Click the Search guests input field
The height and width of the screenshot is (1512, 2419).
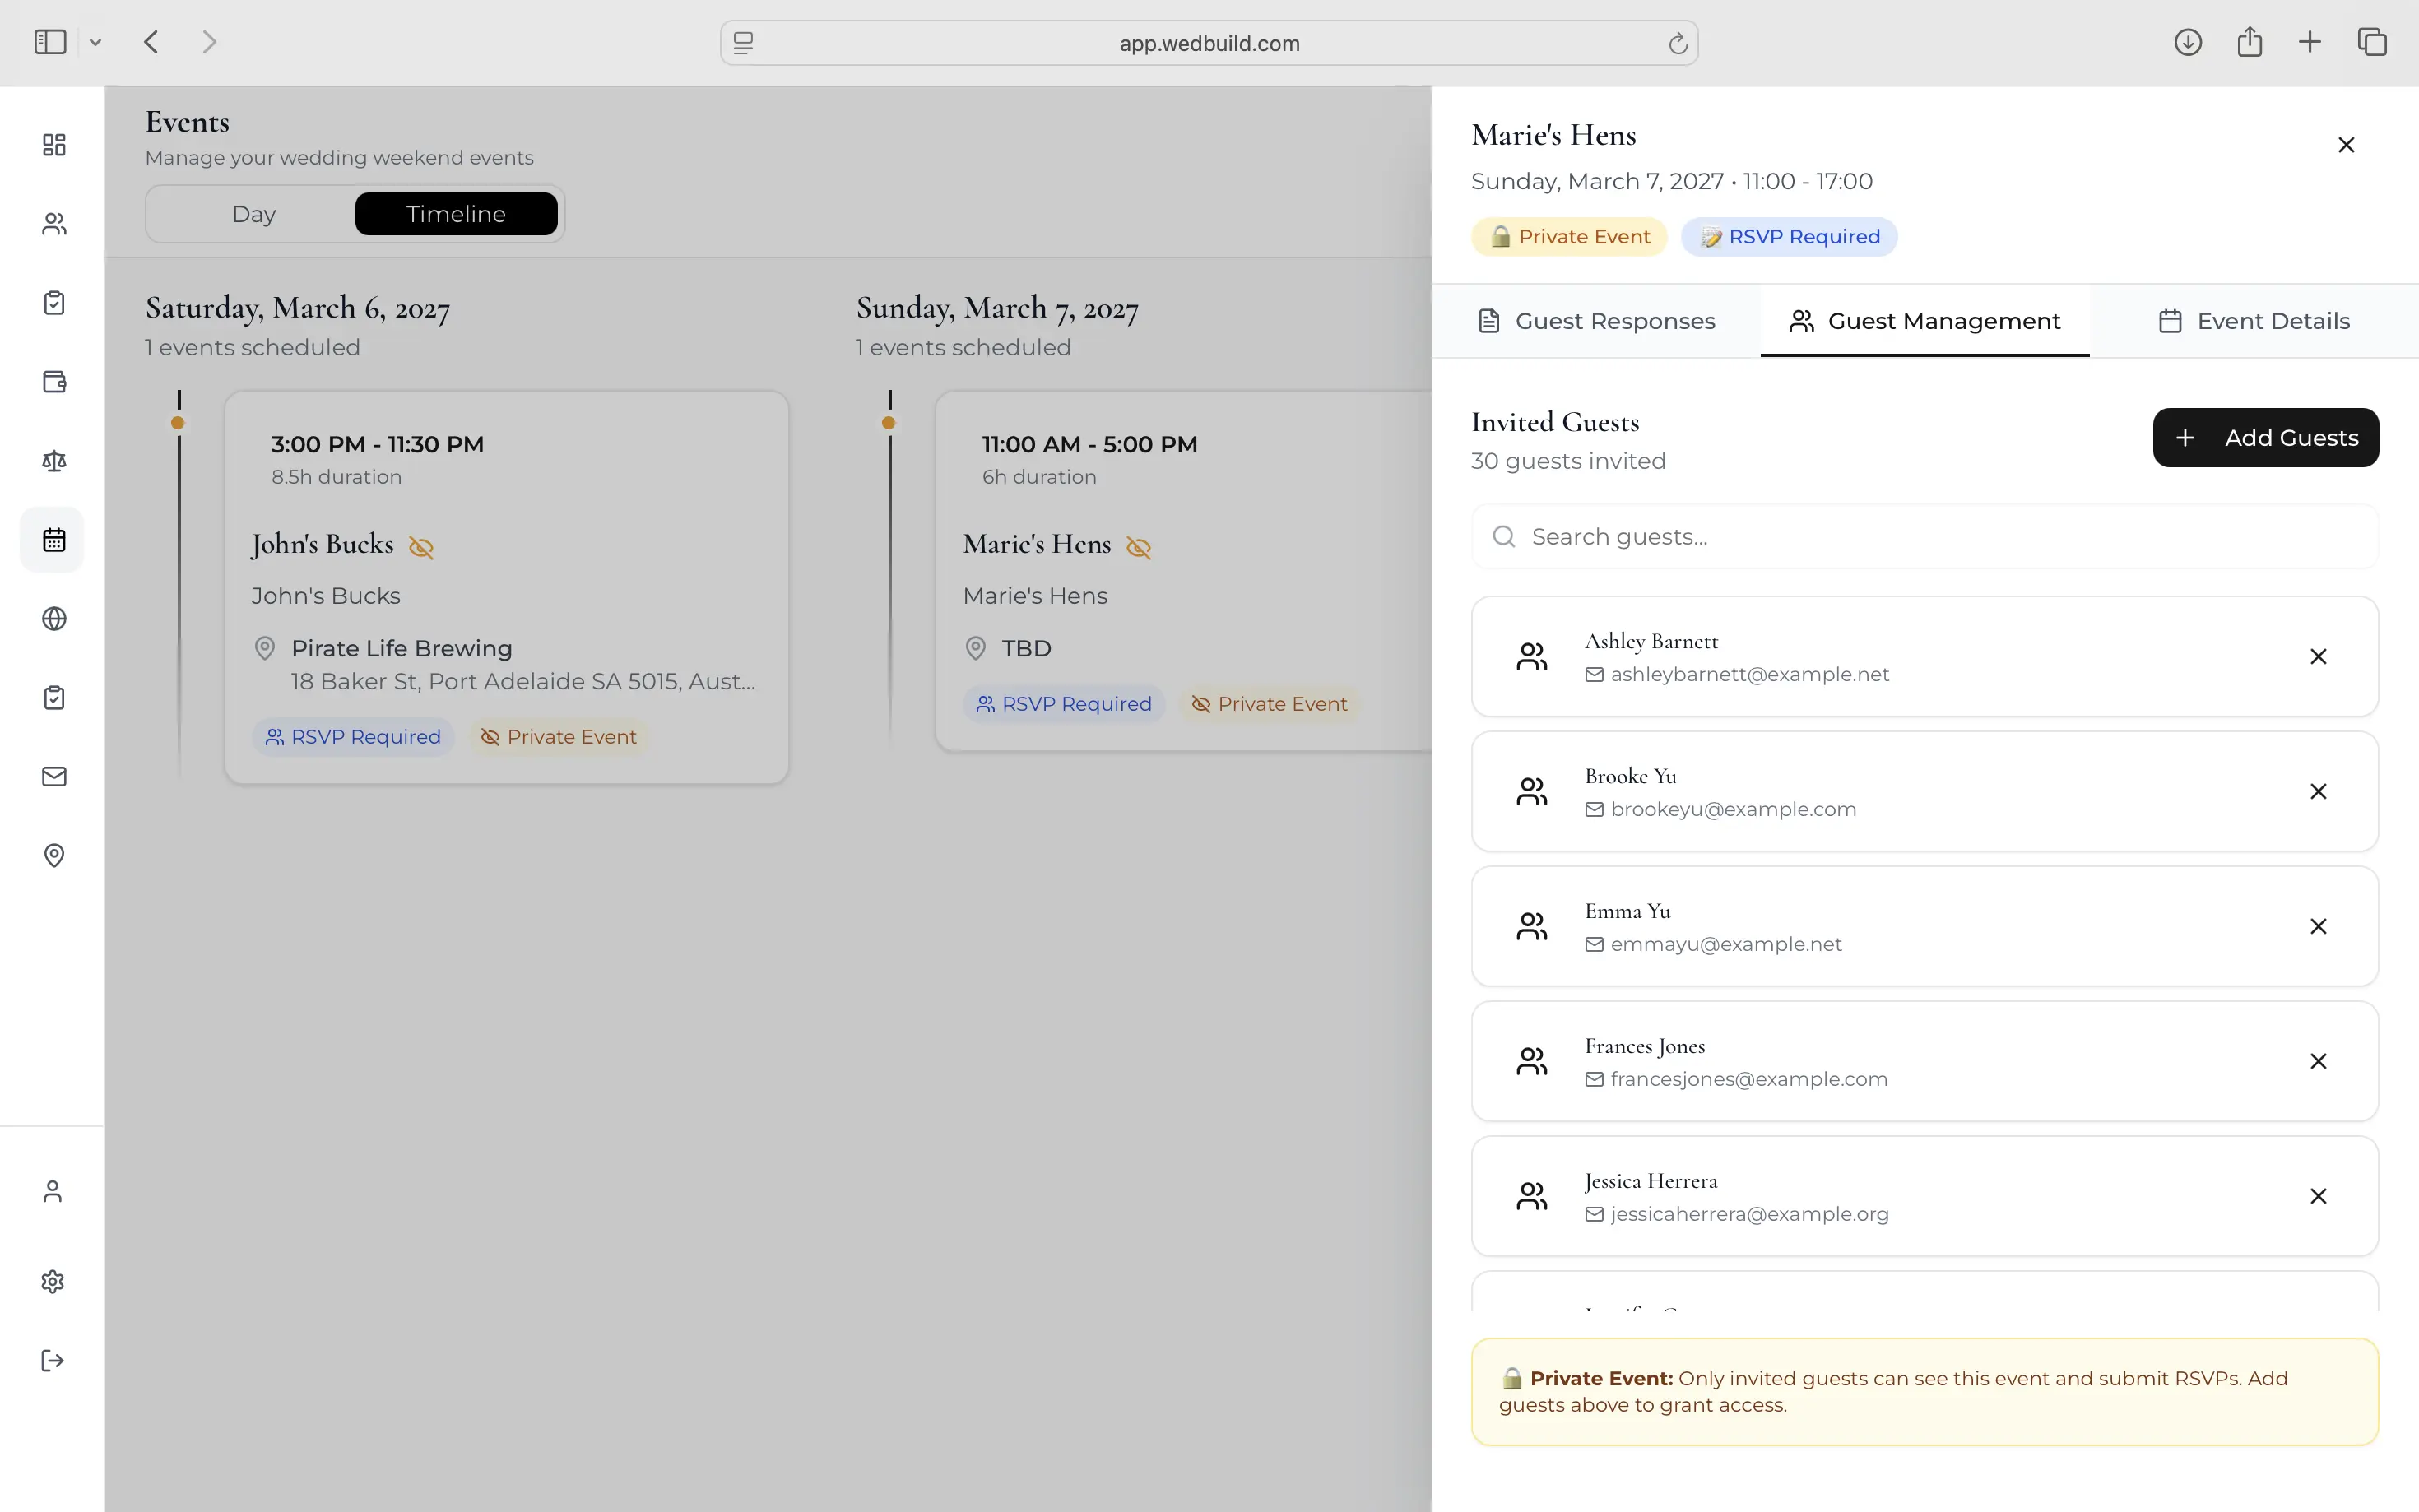1924,537
